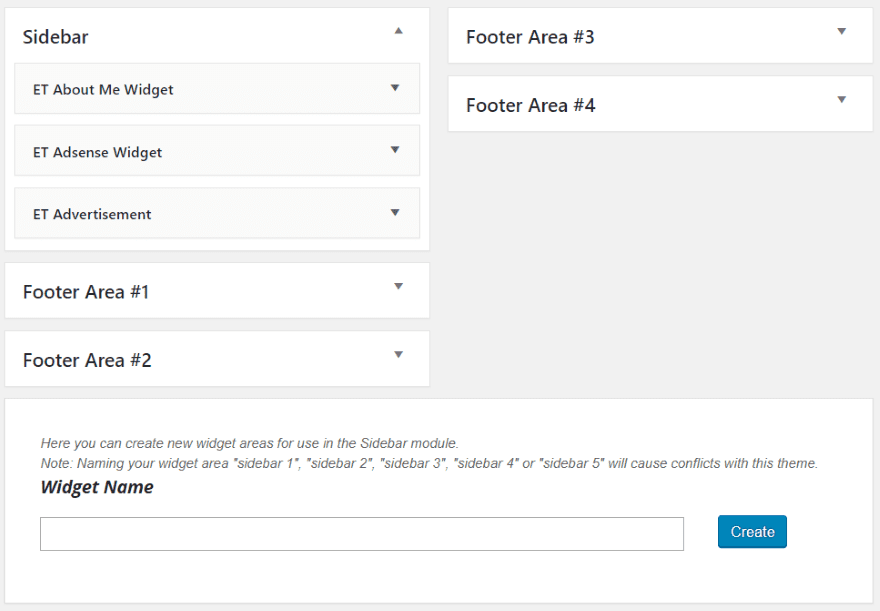880x611 pixels.
Task: Click the Sidebar panel heading text
Action: point(56,37)
